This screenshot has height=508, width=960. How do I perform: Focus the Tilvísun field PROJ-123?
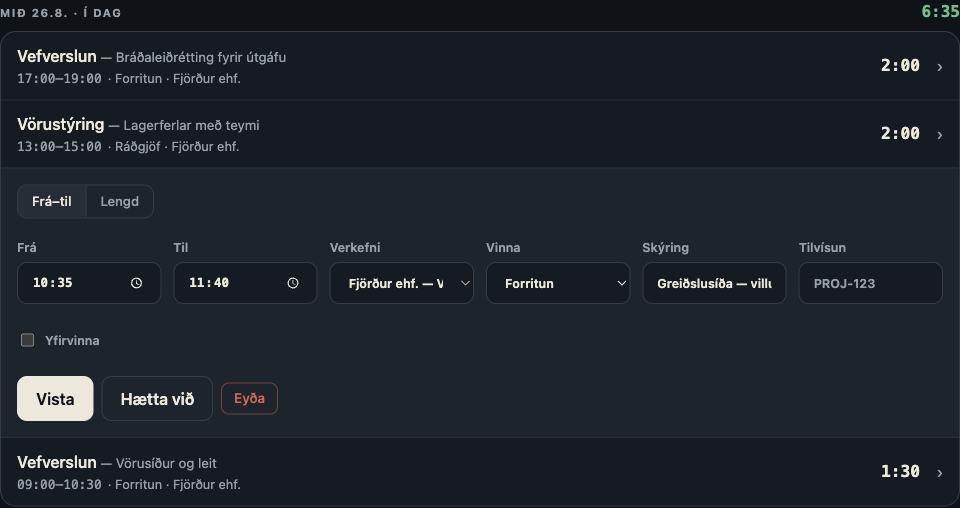[x=870, y=283]
